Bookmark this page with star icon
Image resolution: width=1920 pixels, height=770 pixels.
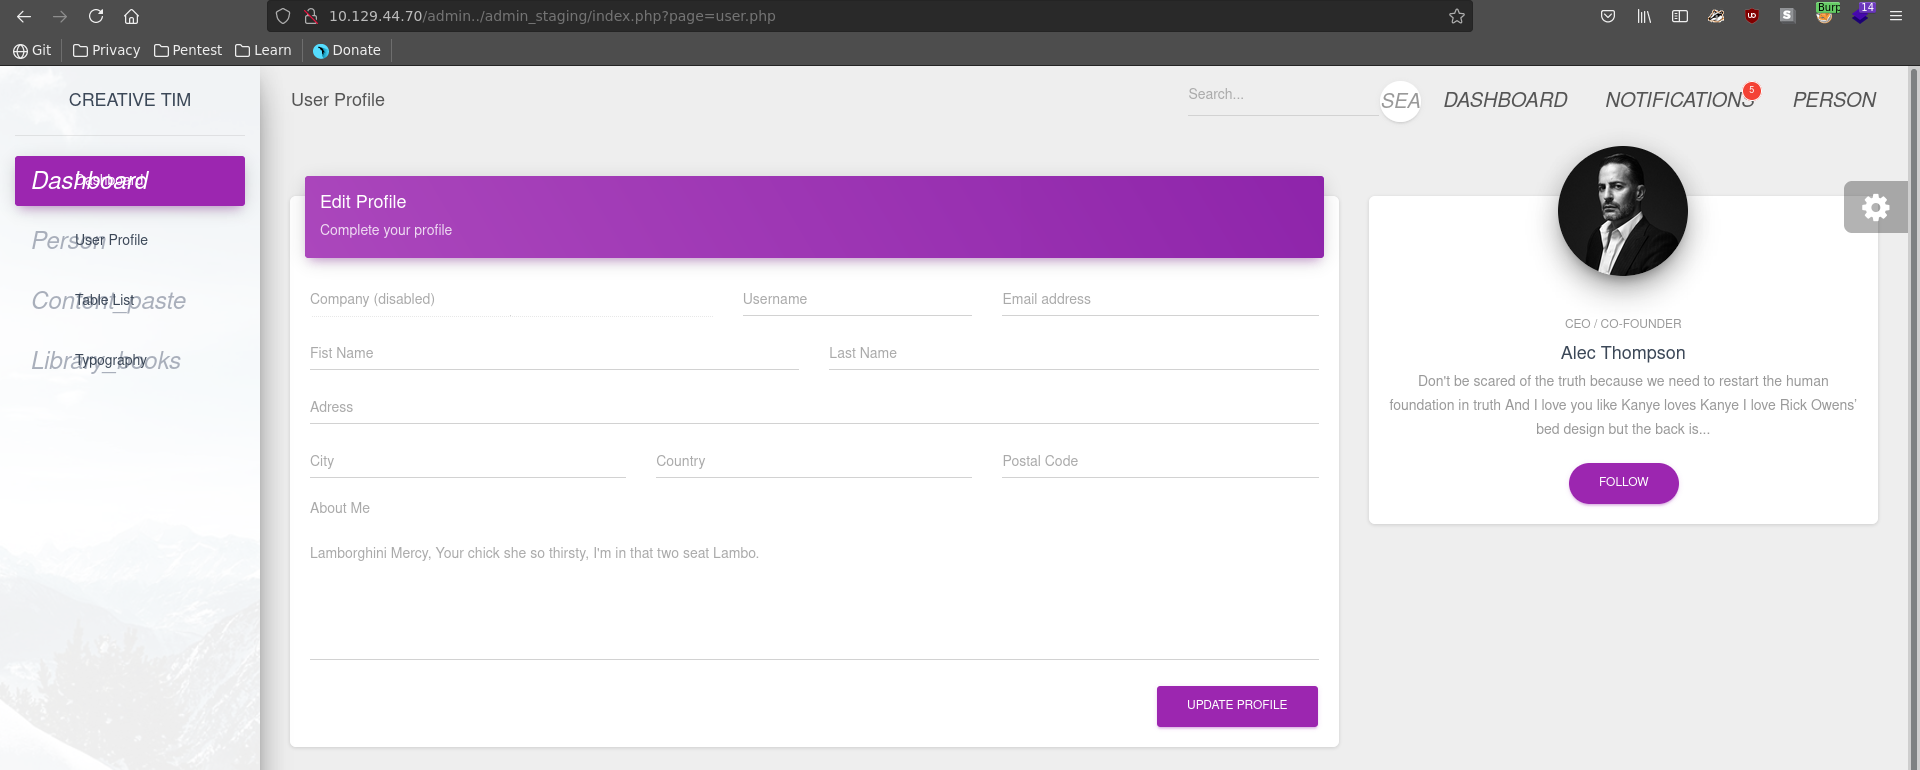tap(1457, 16)
